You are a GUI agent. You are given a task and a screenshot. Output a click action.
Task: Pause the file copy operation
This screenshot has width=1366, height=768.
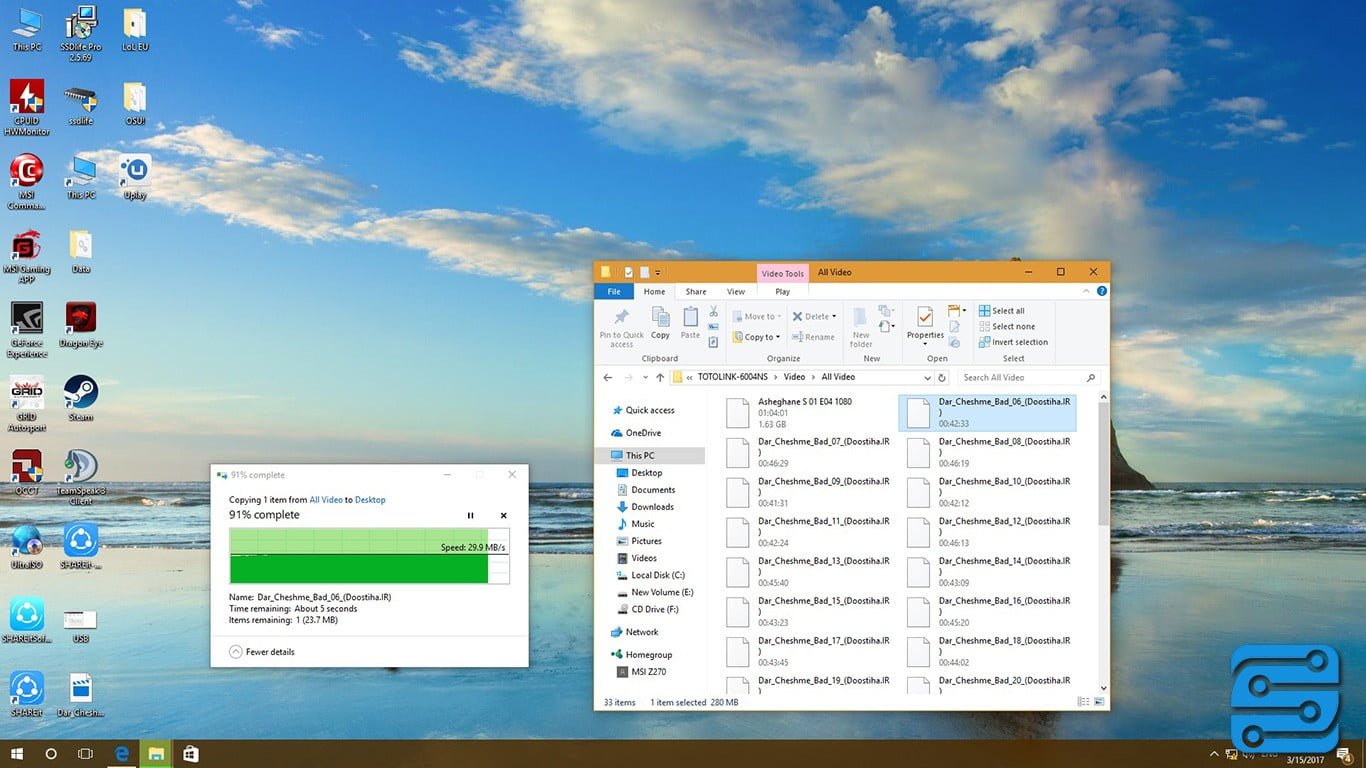pos(470,516)
